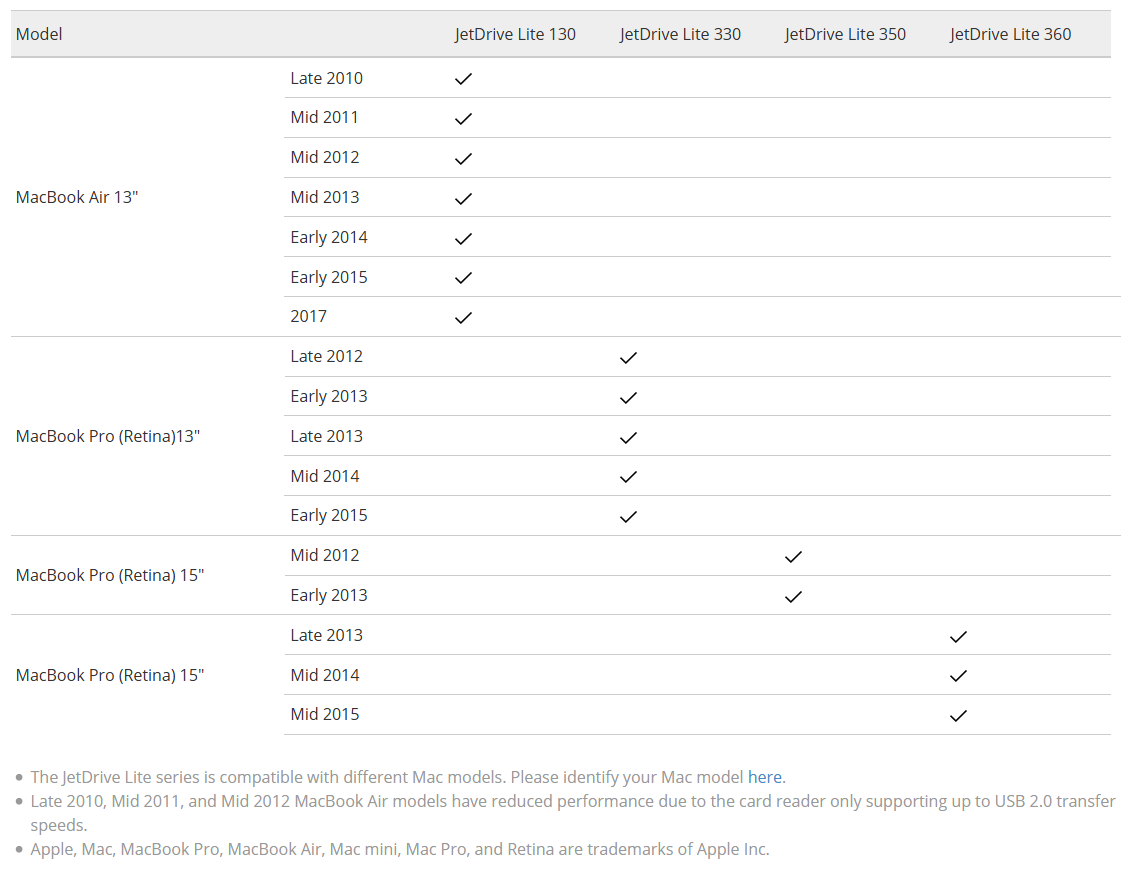Click the Late 2010 MacBook Air checkmark

(x=463, y=79)
